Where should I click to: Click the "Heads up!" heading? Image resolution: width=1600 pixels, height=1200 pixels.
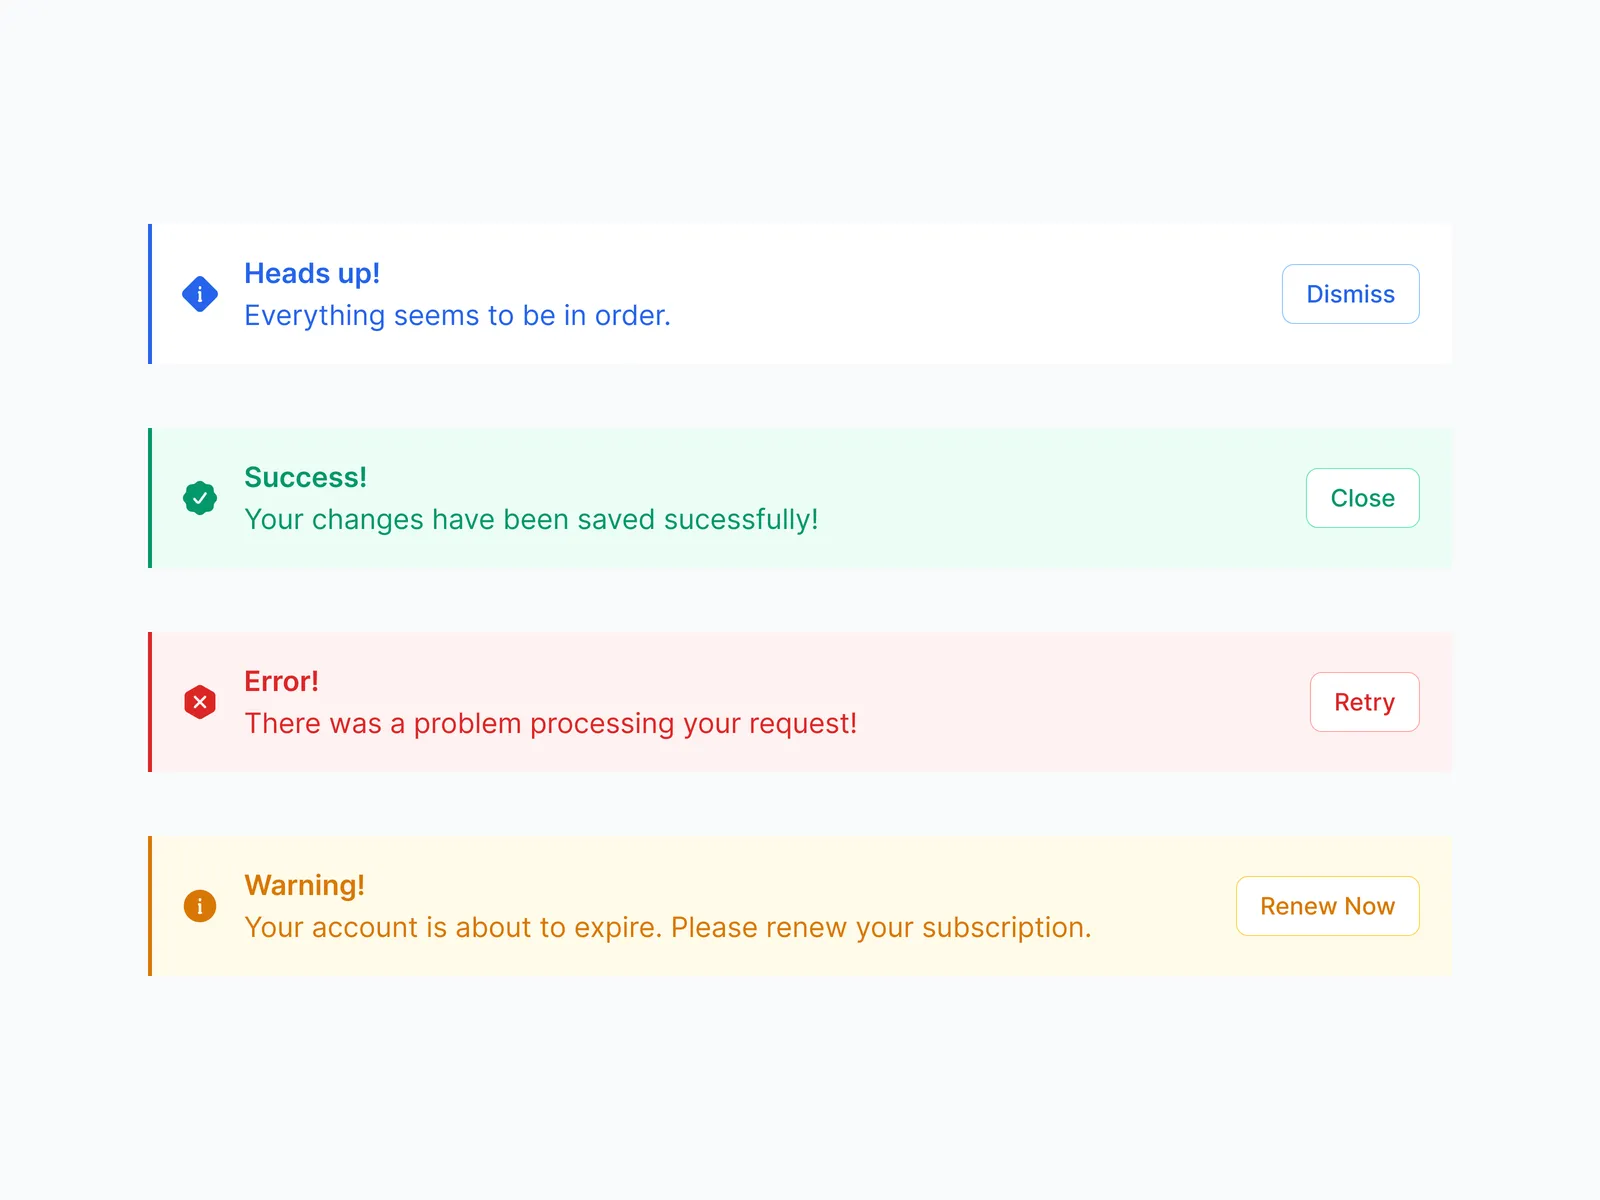(312, 273)
